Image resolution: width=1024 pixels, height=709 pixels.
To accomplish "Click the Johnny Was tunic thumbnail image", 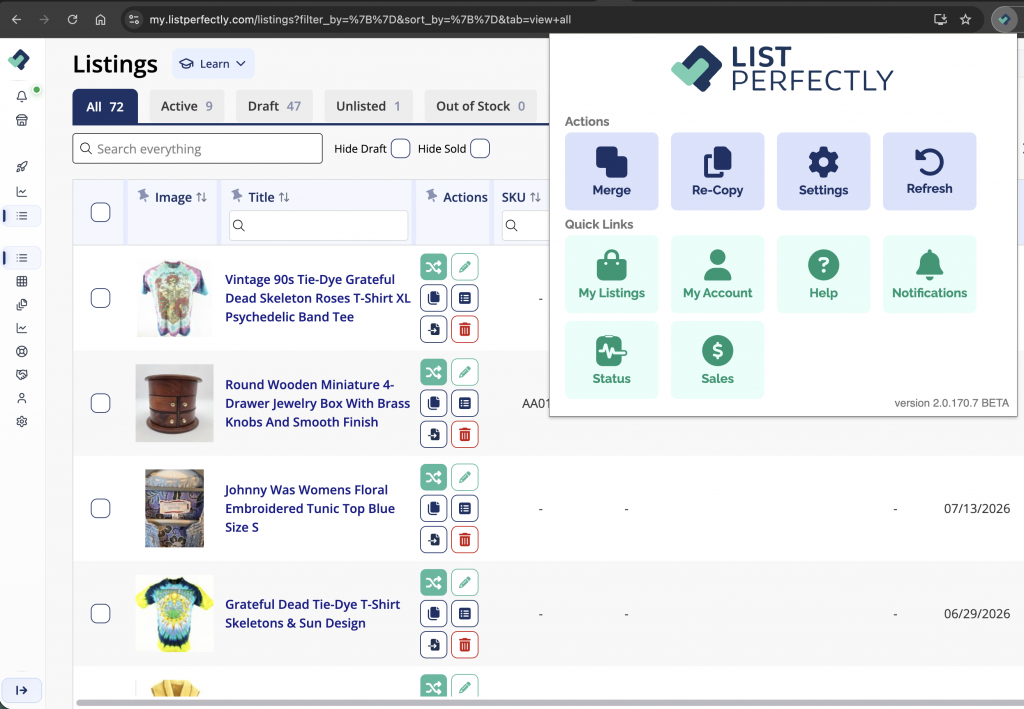I will [174, 508].
